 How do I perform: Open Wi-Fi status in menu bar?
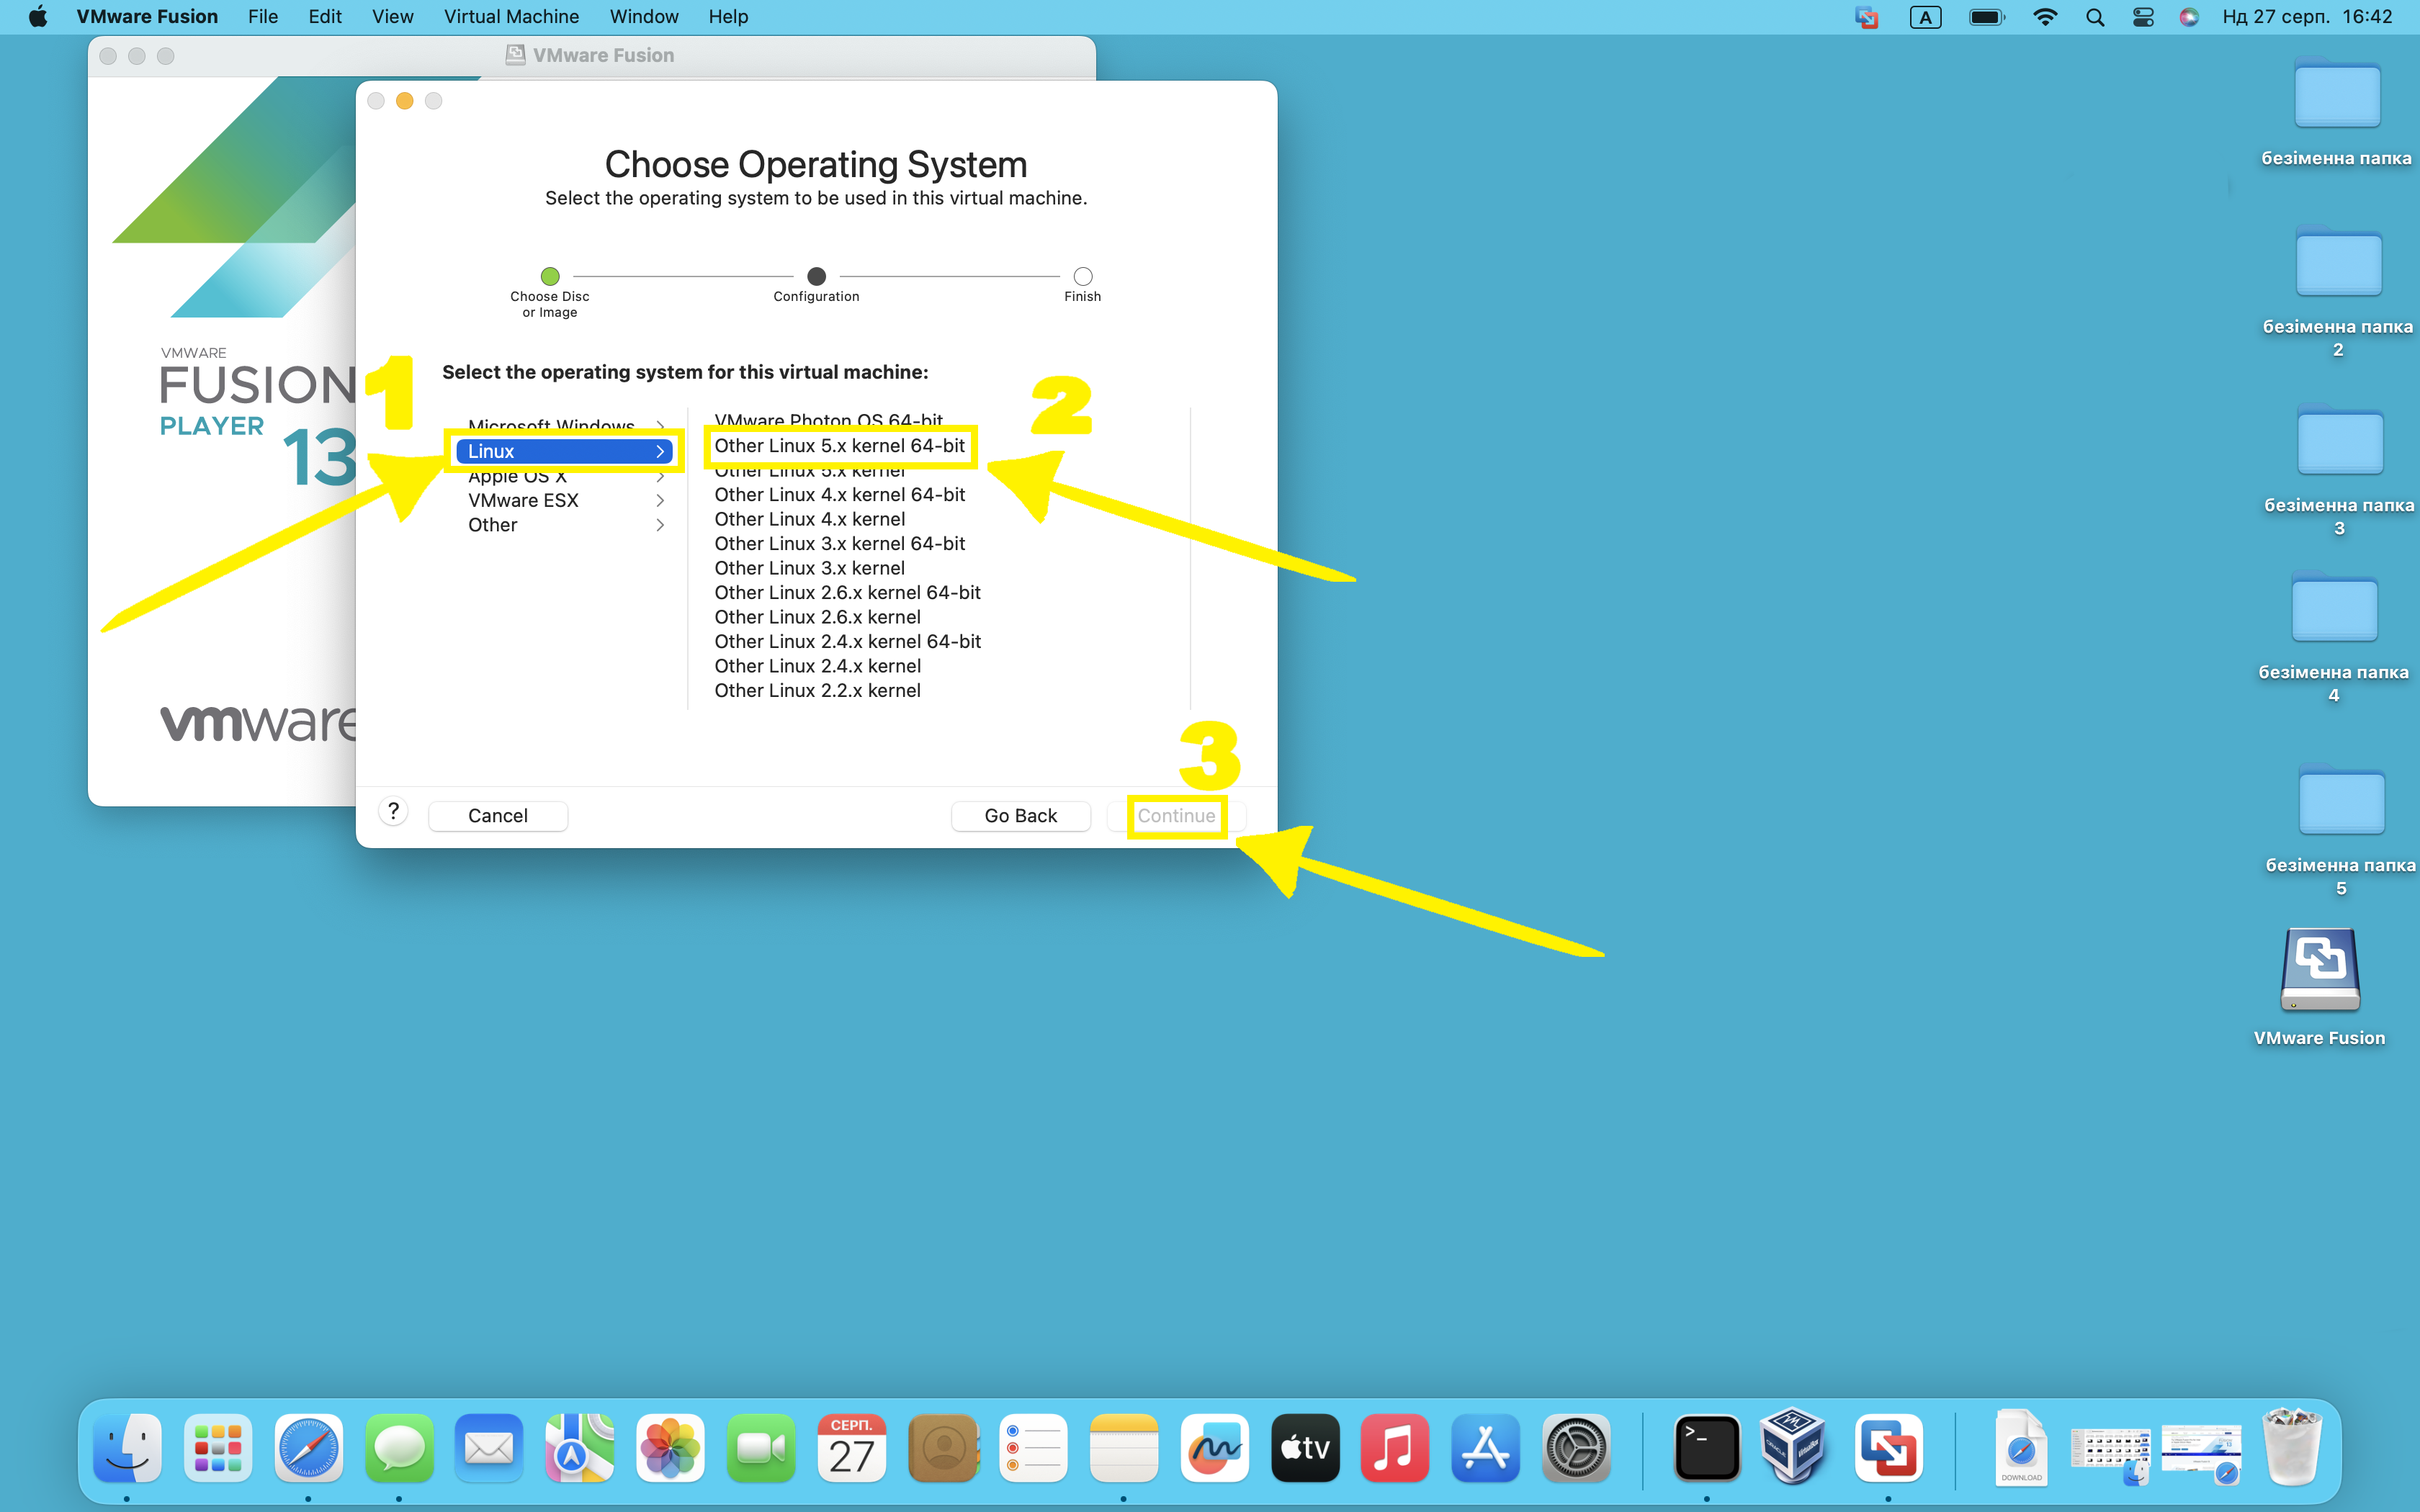[x=2045, y=17]
